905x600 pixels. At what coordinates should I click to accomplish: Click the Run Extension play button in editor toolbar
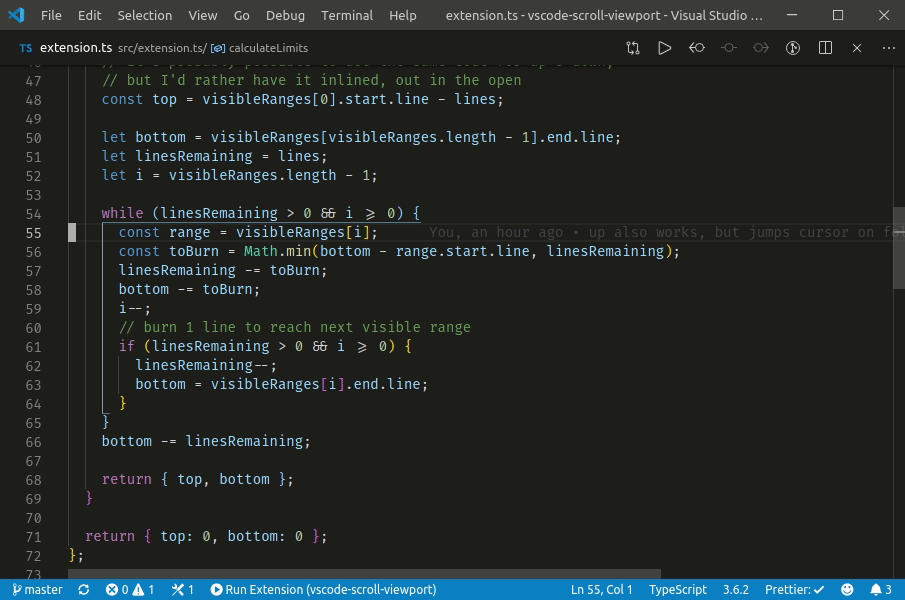coord(664,47)
